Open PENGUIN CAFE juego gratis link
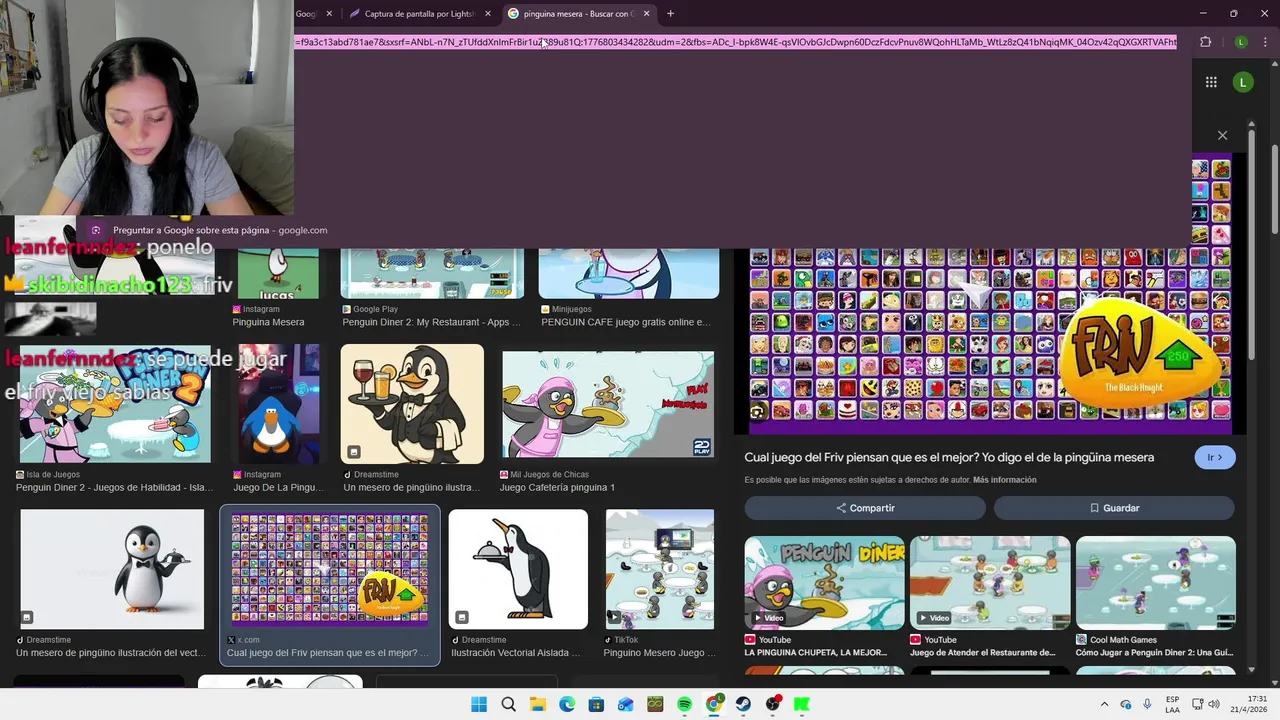Image resolution: width=1280 pixels, height=720 pixels. [x=626, y=322]
